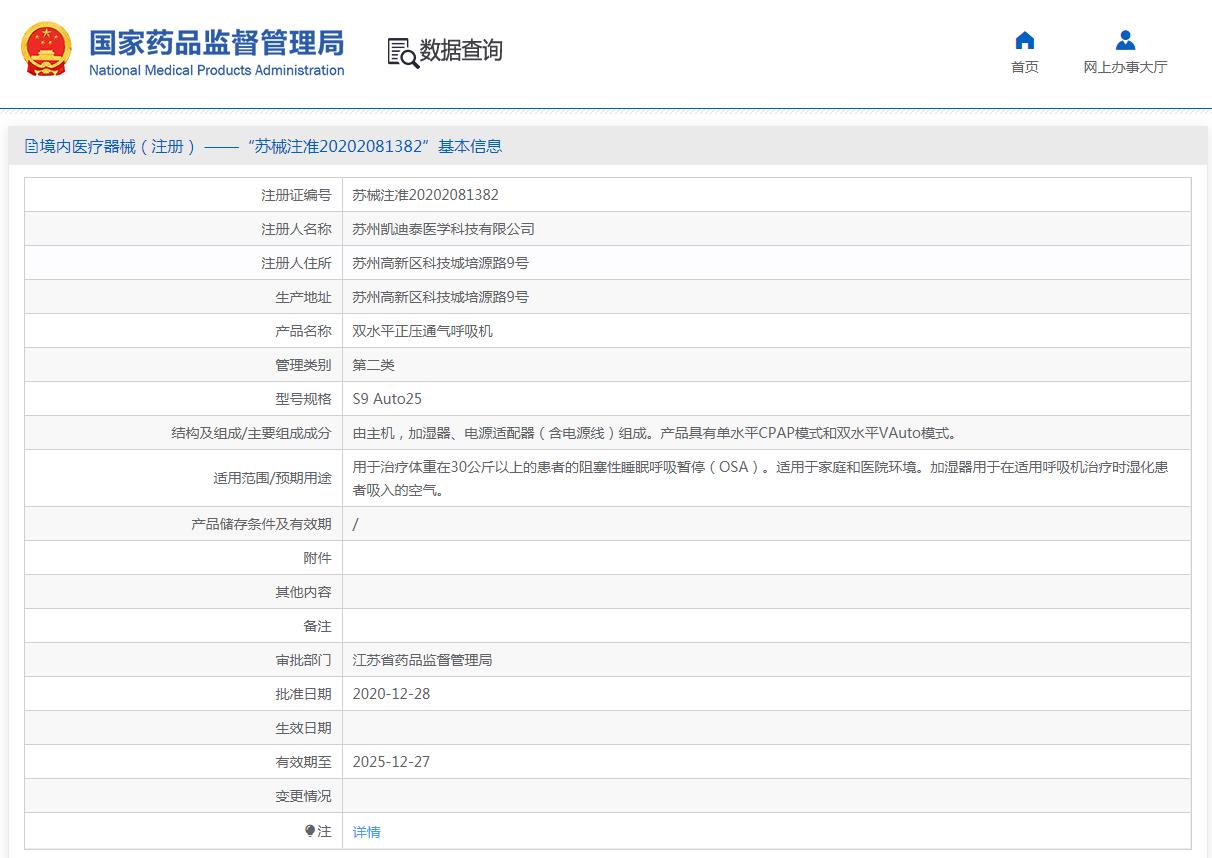Go to 首页 via the house icon
The image size is (1212, 858).
click(1025, 40)
